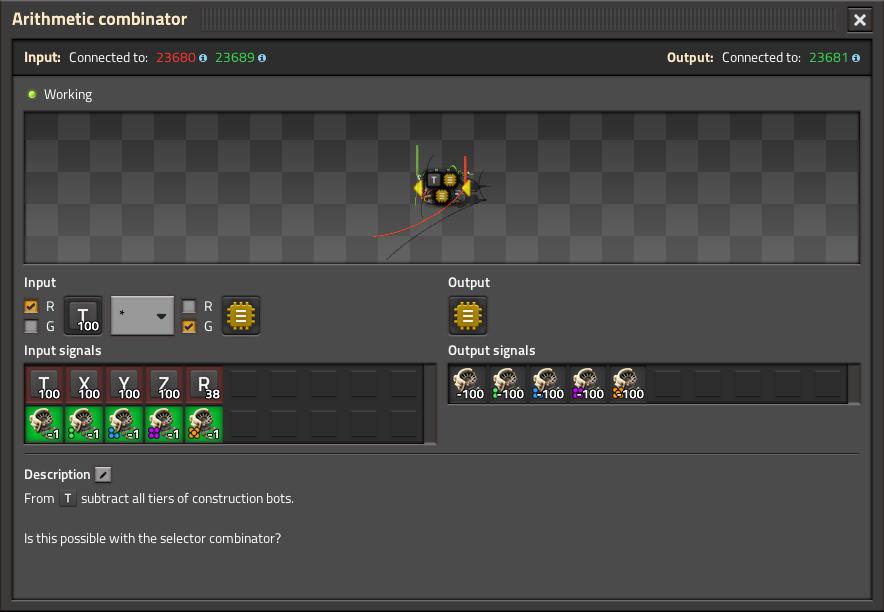Click the base construction bot output signal
This screenshot has width=884, height=612.
tap(467, 384)
